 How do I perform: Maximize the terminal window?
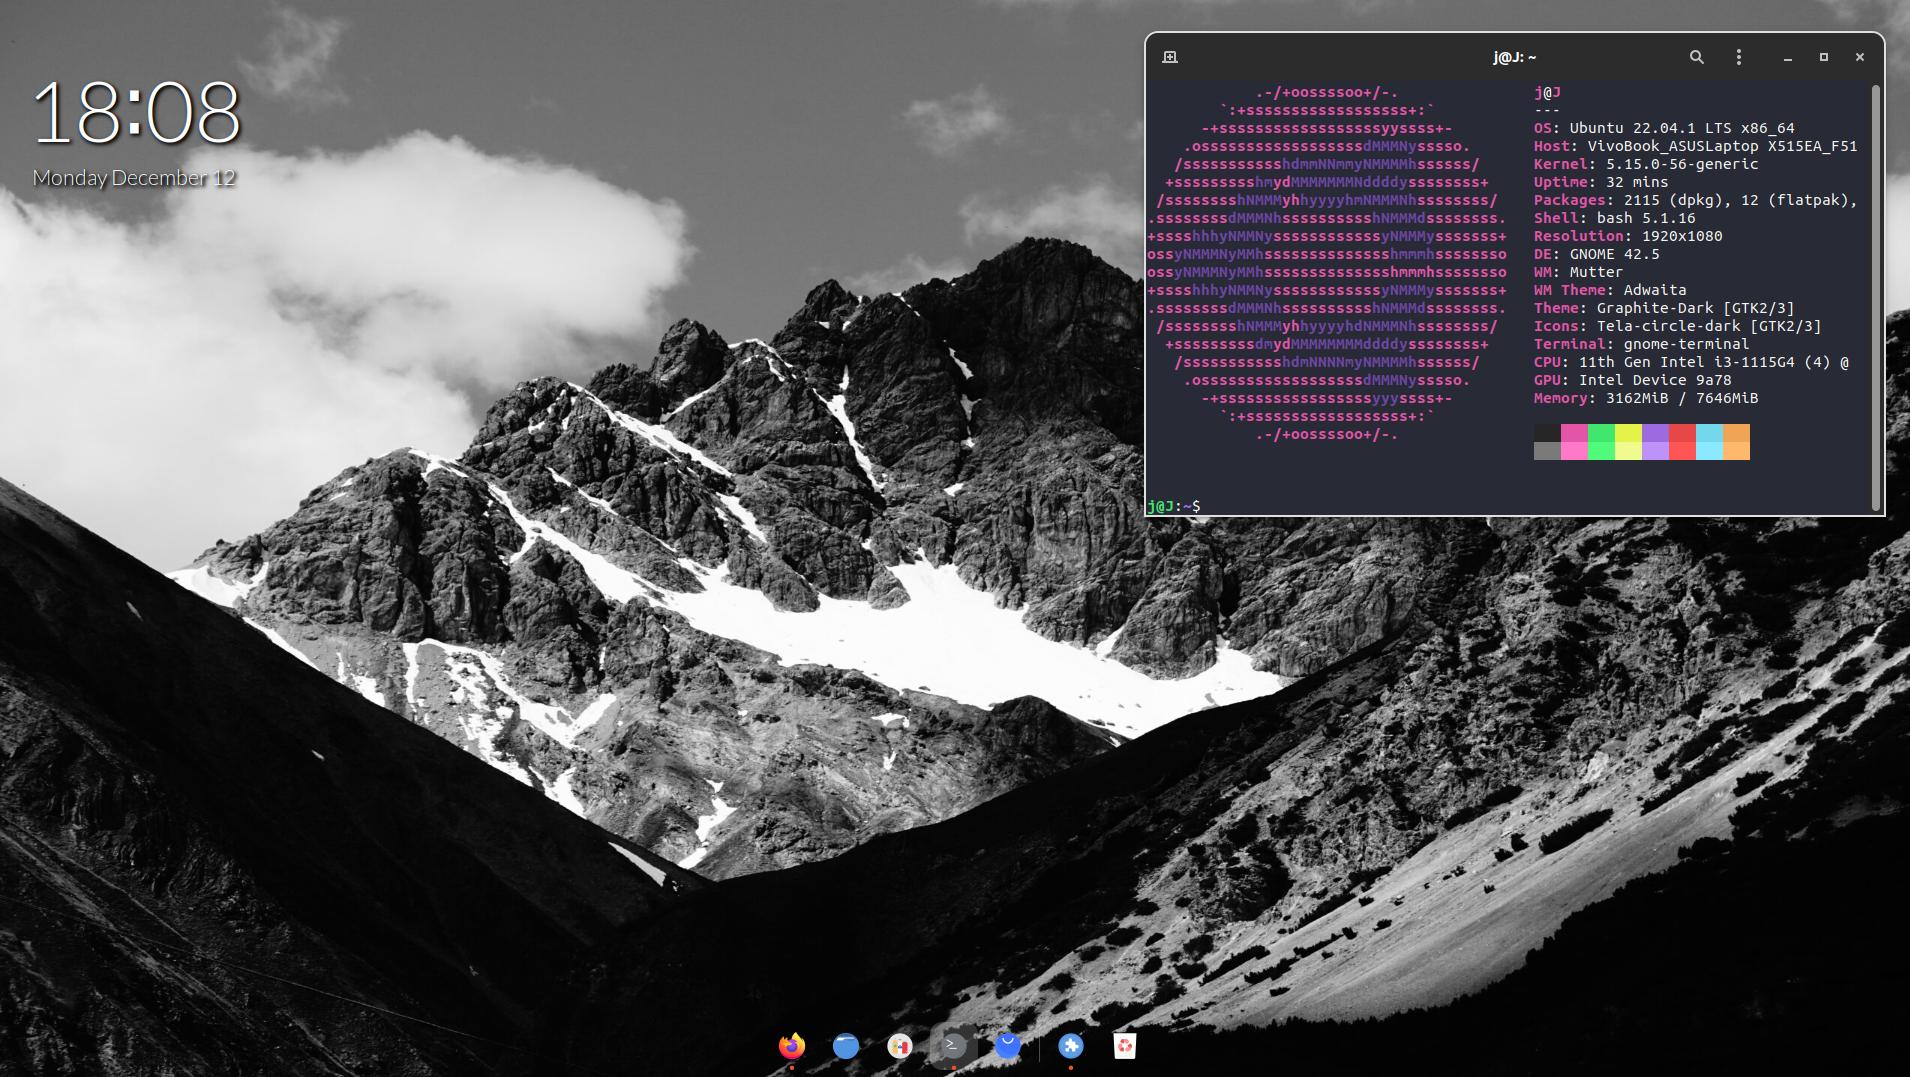click(x=1823, y=57)
